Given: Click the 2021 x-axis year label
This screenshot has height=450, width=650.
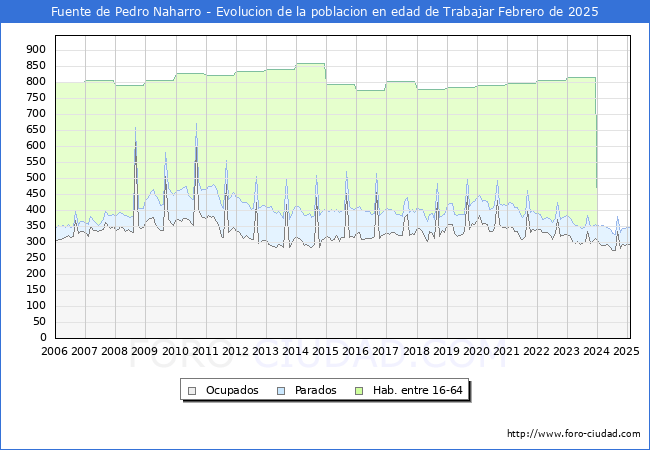Looking at the screenshot, I should [x=506, y=351].
